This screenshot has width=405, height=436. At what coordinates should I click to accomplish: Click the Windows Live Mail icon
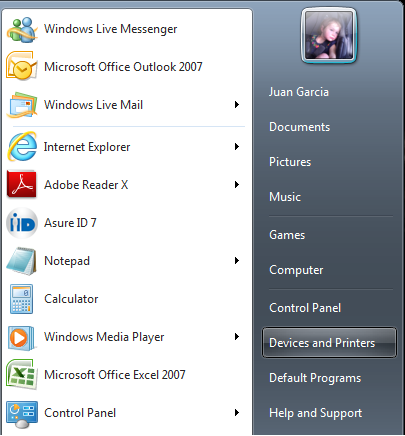[22, 105]
